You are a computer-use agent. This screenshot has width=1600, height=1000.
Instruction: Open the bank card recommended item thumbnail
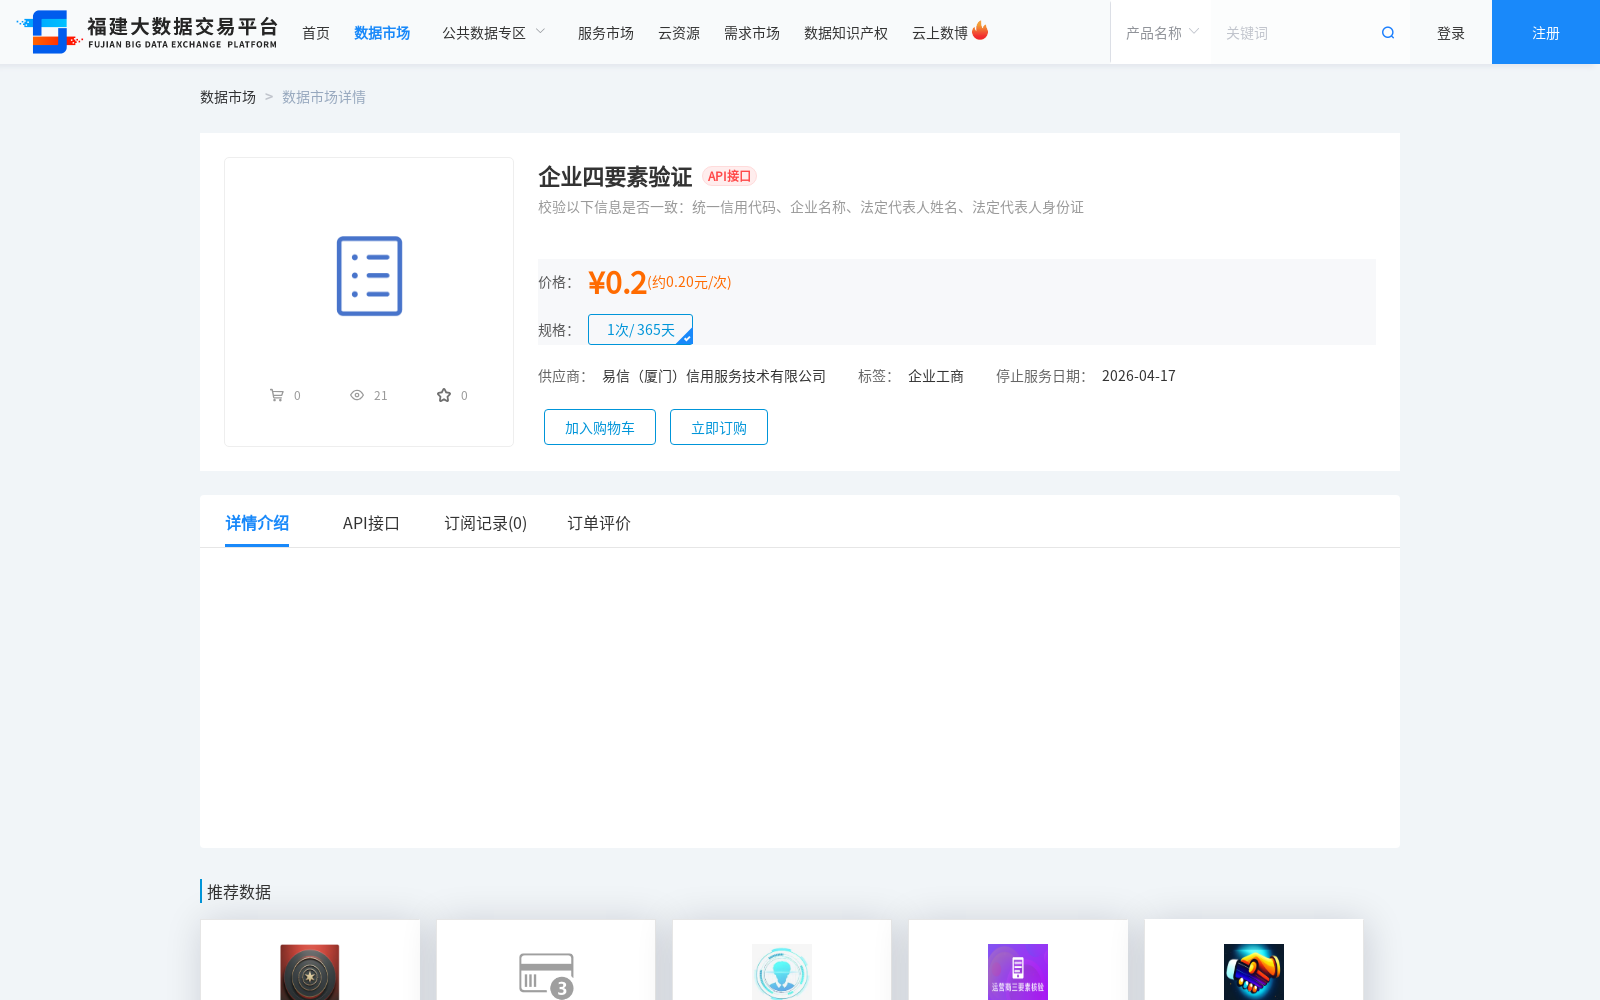546,974
